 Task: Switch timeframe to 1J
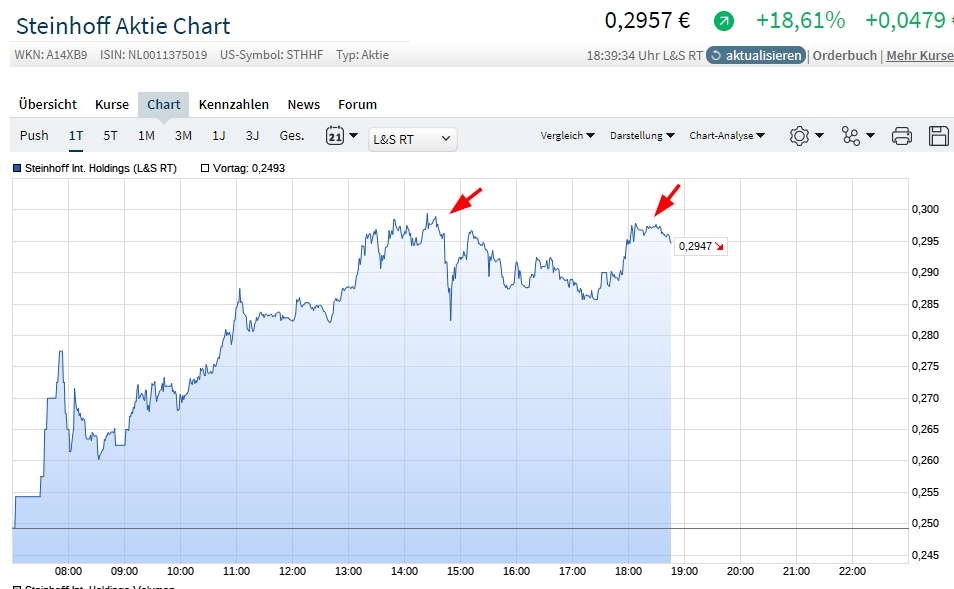click(218, 136)
